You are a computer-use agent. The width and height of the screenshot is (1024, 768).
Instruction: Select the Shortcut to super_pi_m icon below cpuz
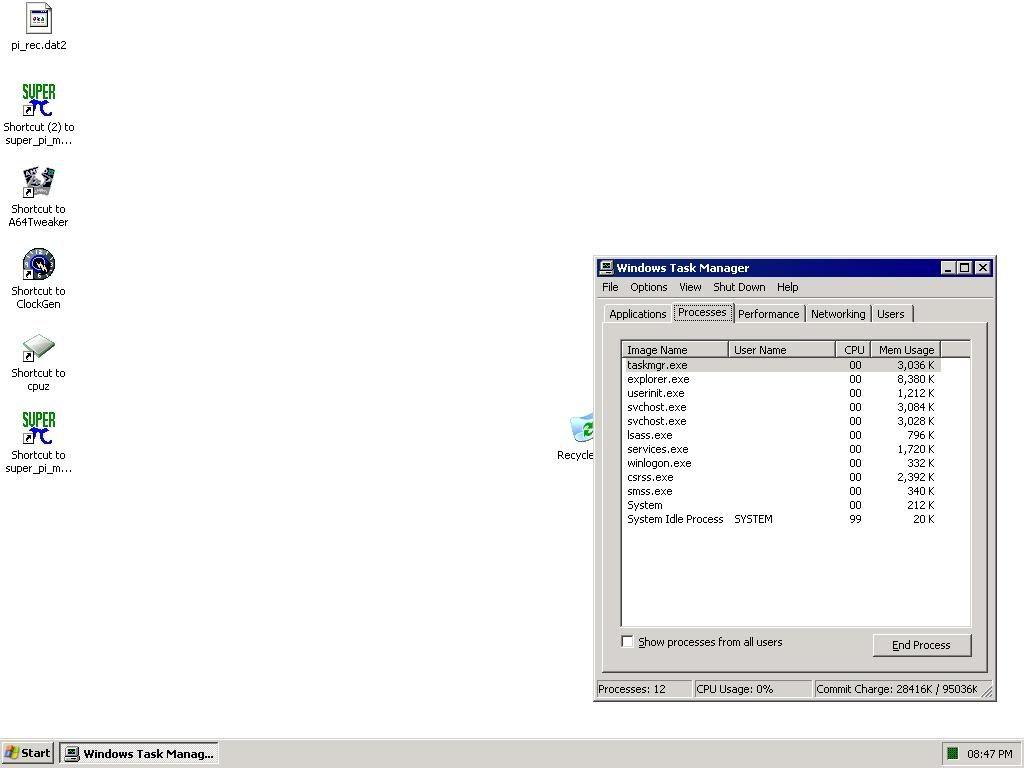click(39, 428)
